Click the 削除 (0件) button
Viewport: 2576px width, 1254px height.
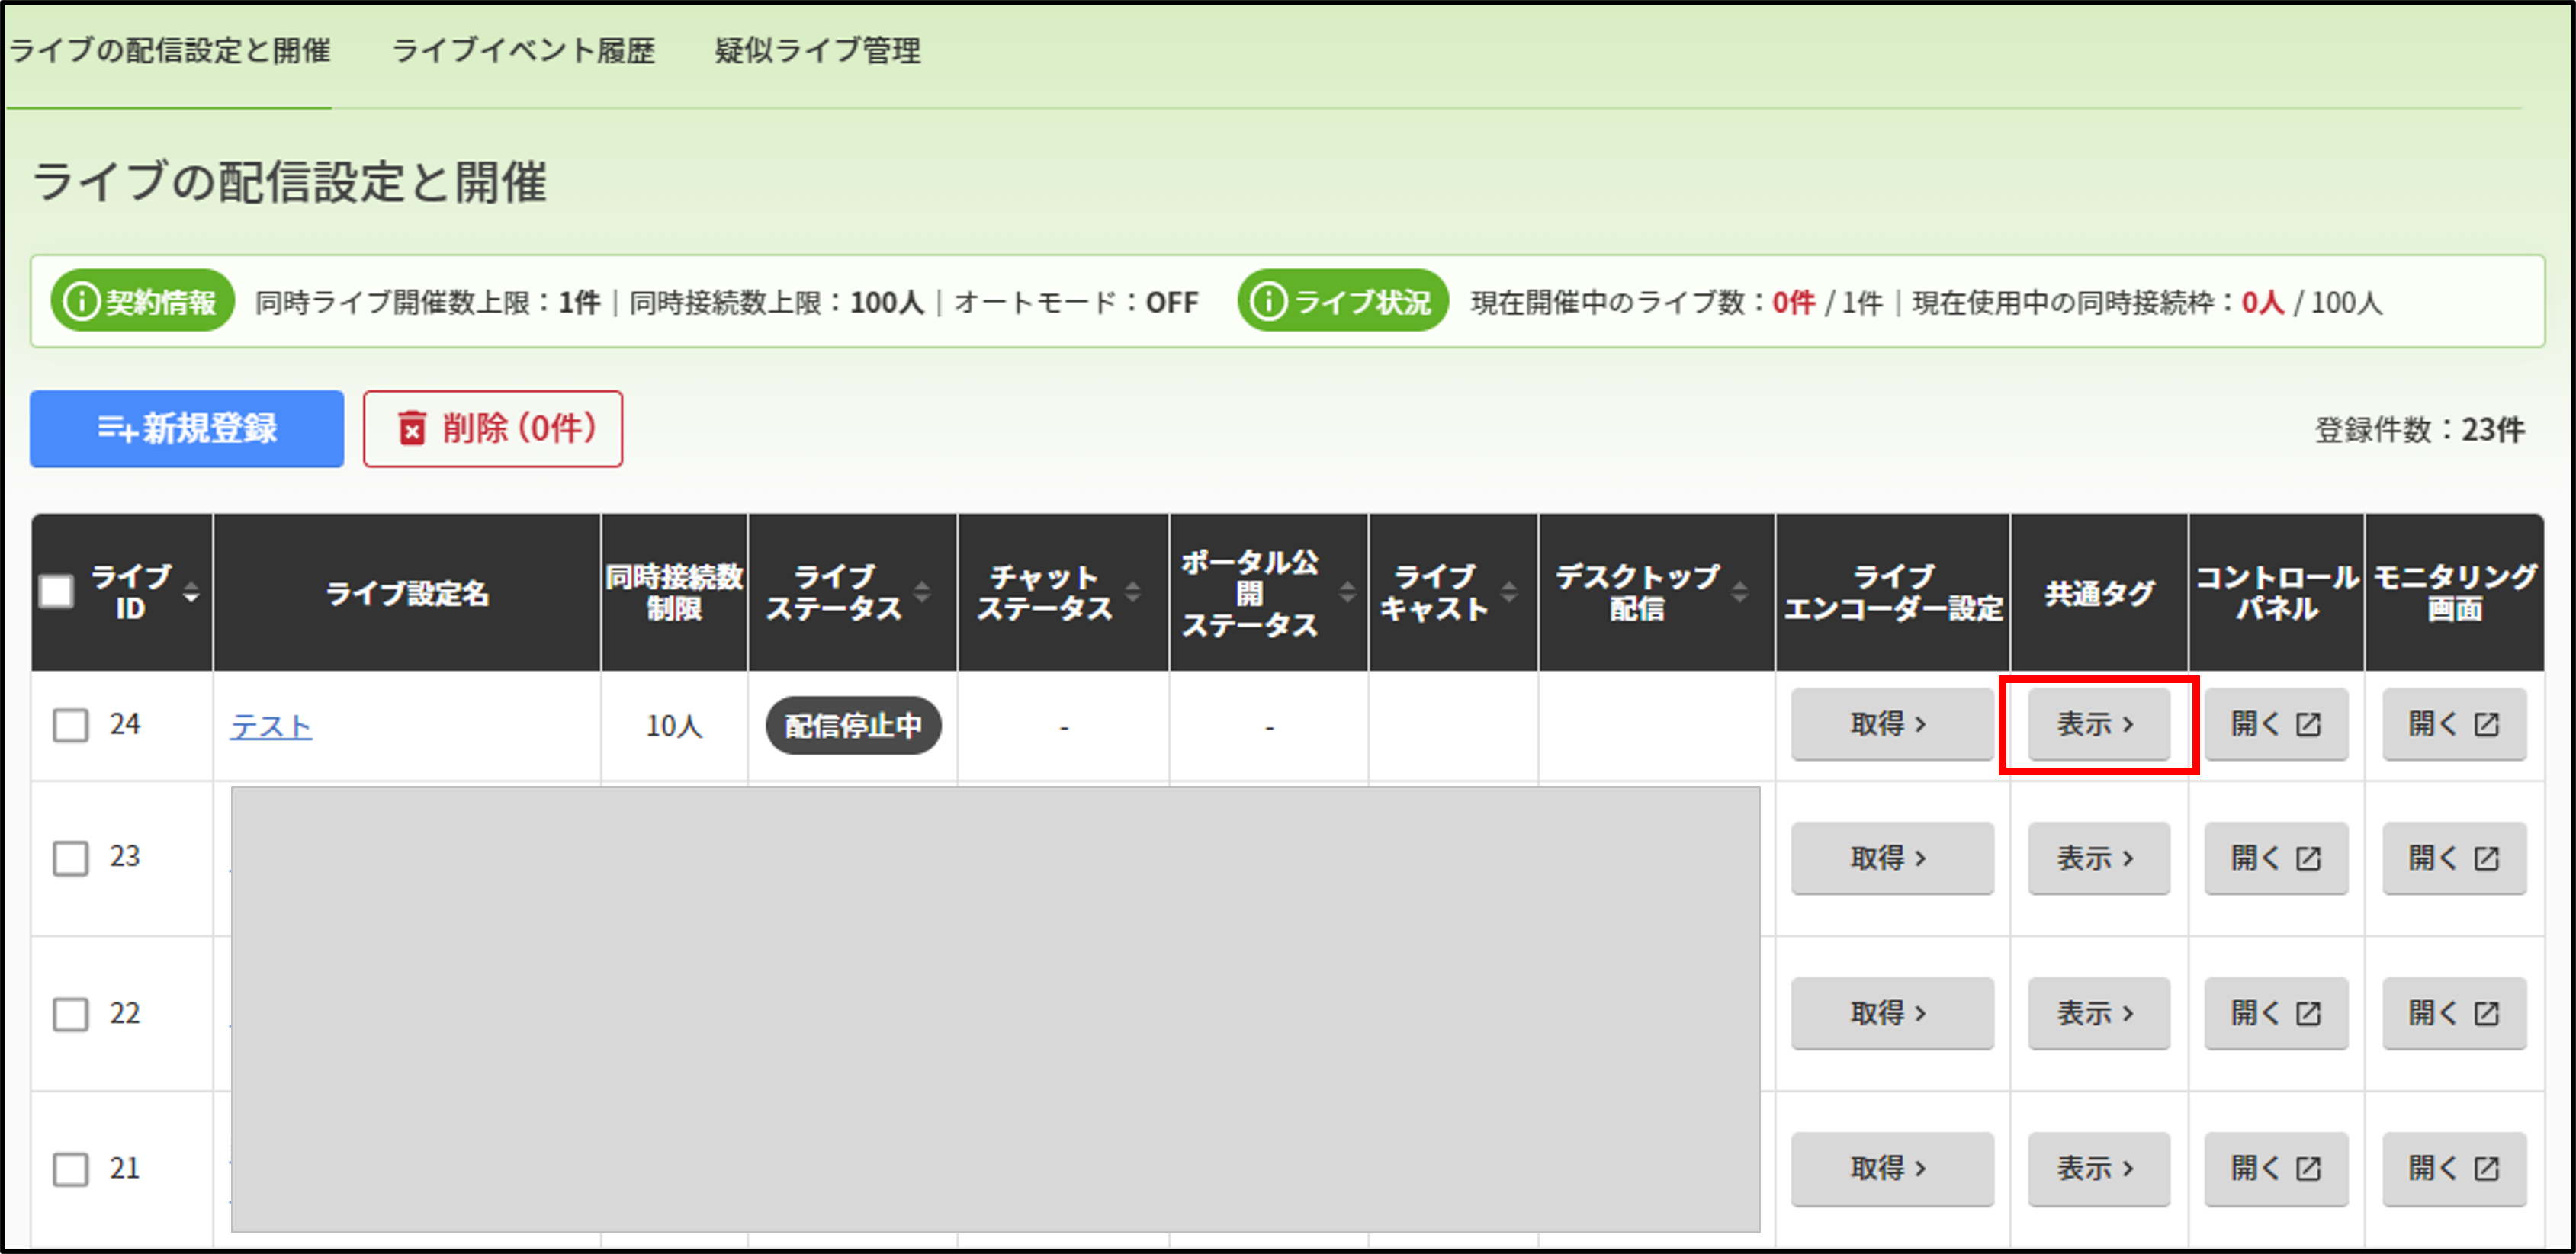pos(493,429)
